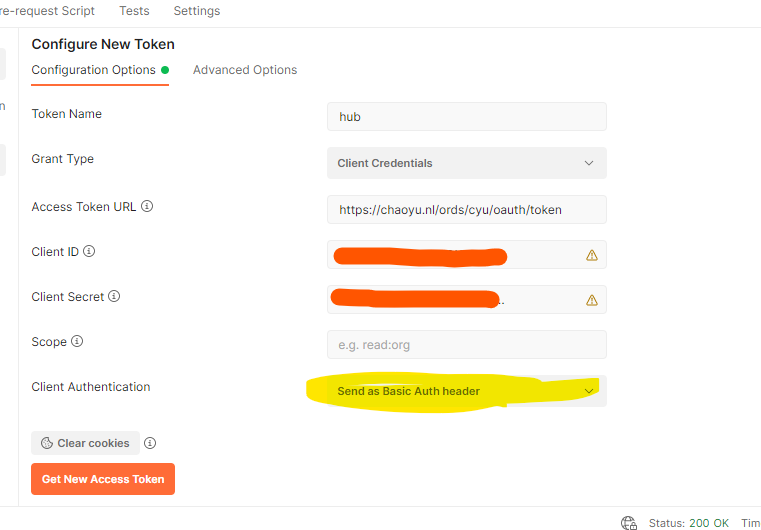Click info icon next to Client Secret
This screenshot has height=530, width=761.
(114, 297)
